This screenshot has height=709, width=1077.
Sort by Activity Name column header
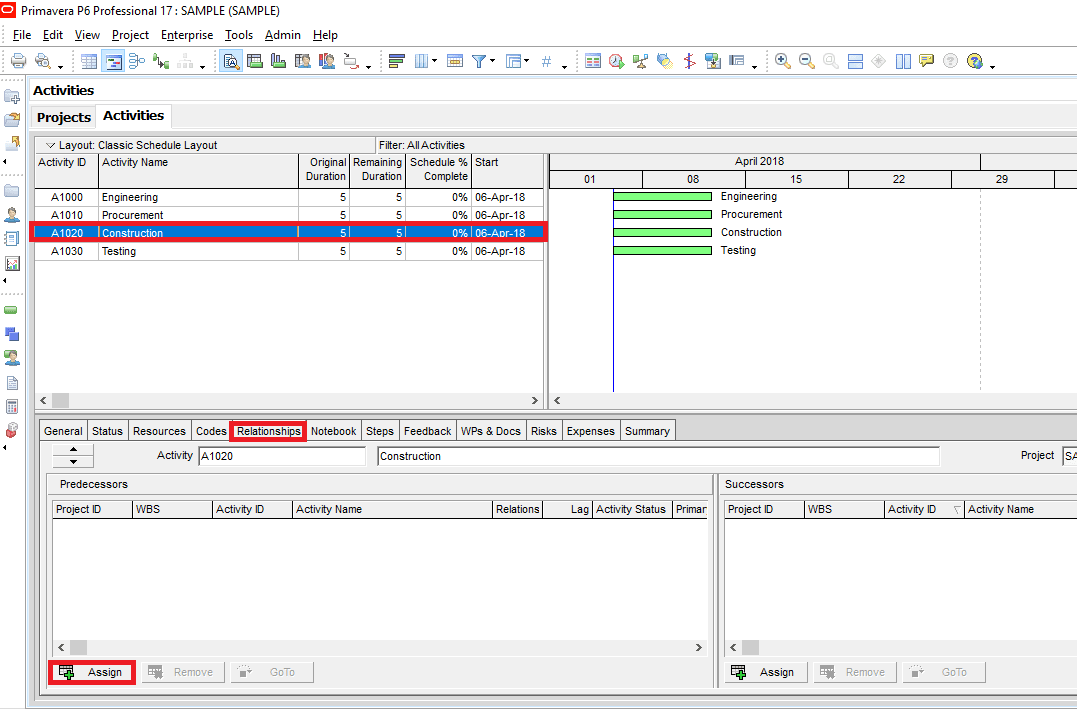click(199, 170)
